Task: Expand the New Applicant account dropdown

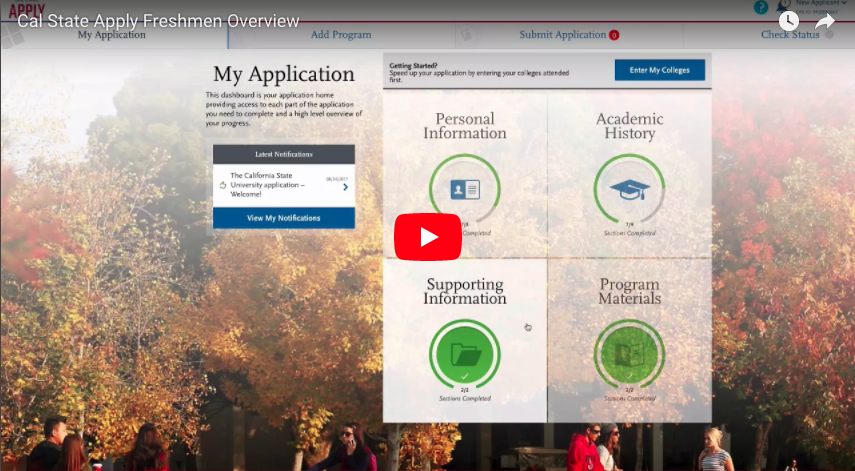Action: [x=821, y=3]
